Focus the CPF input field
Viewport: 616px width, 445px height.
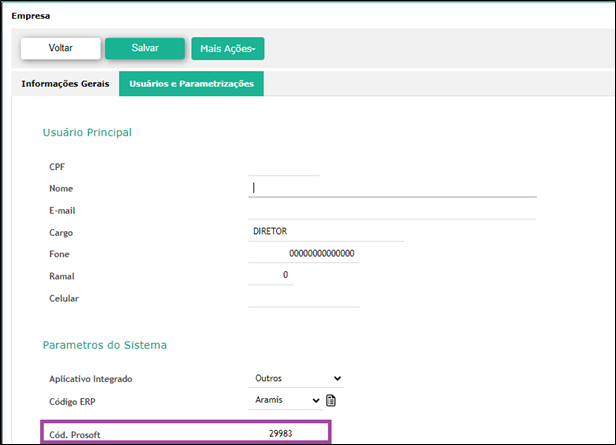point(284,168)
